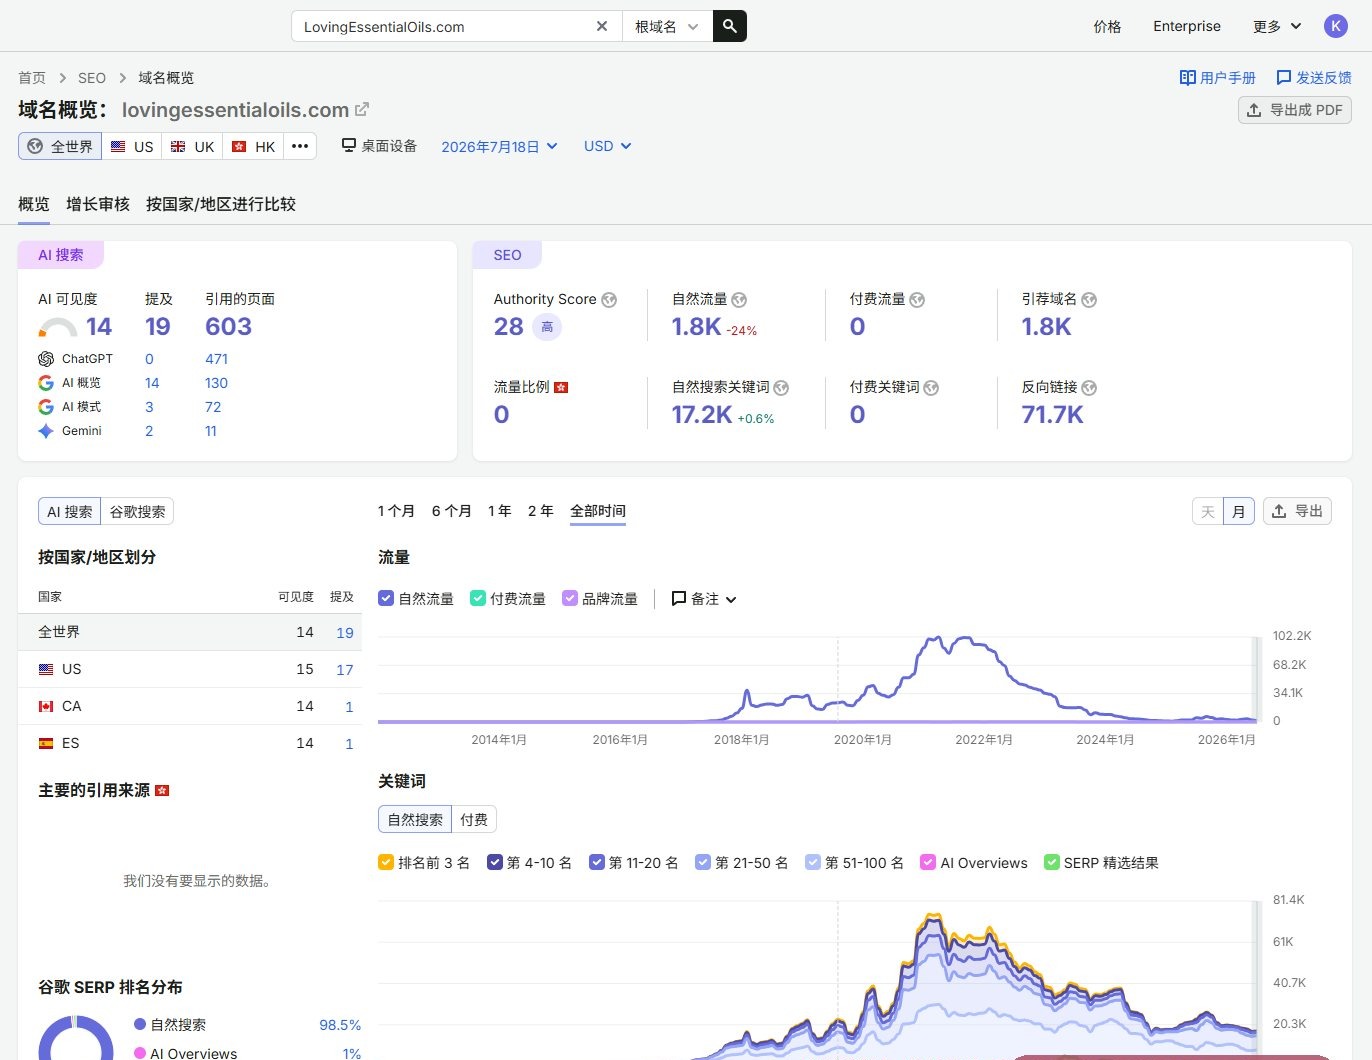Image resolution: width=1372 pixels, height=1060 pixels.
Task: Select 2 年 time range
Action: click(x=540, y=511)
